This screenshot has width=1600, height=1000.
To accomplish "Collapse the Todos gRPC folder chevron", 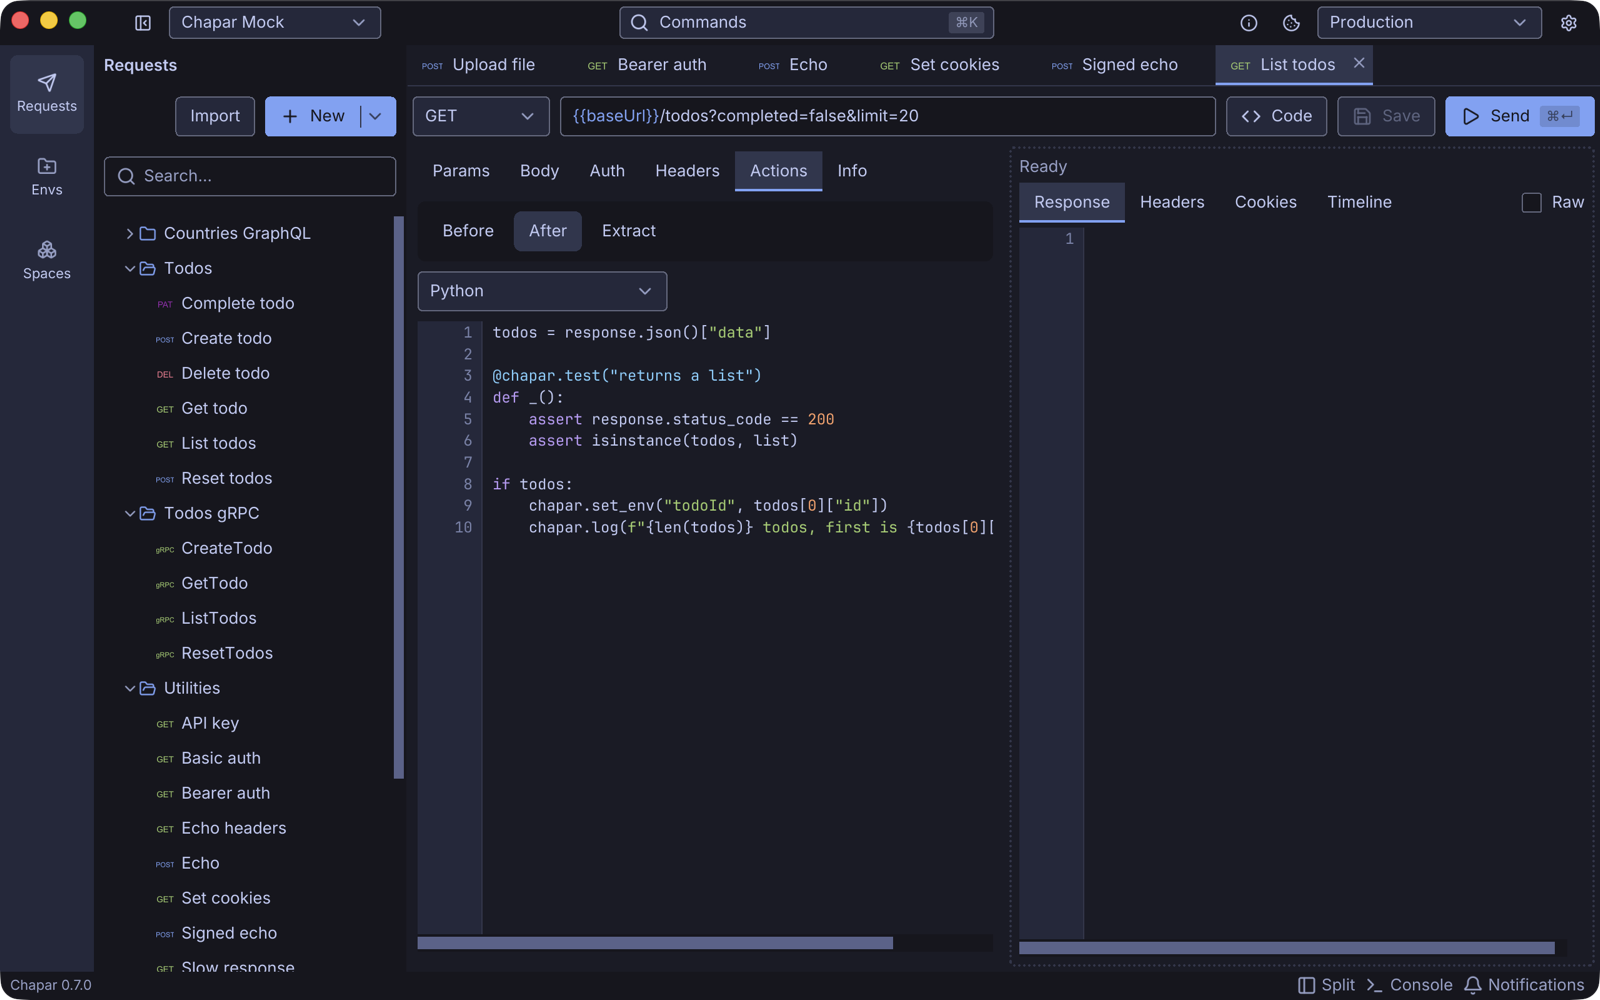I will pyautogui.click(x=129, y=513).
